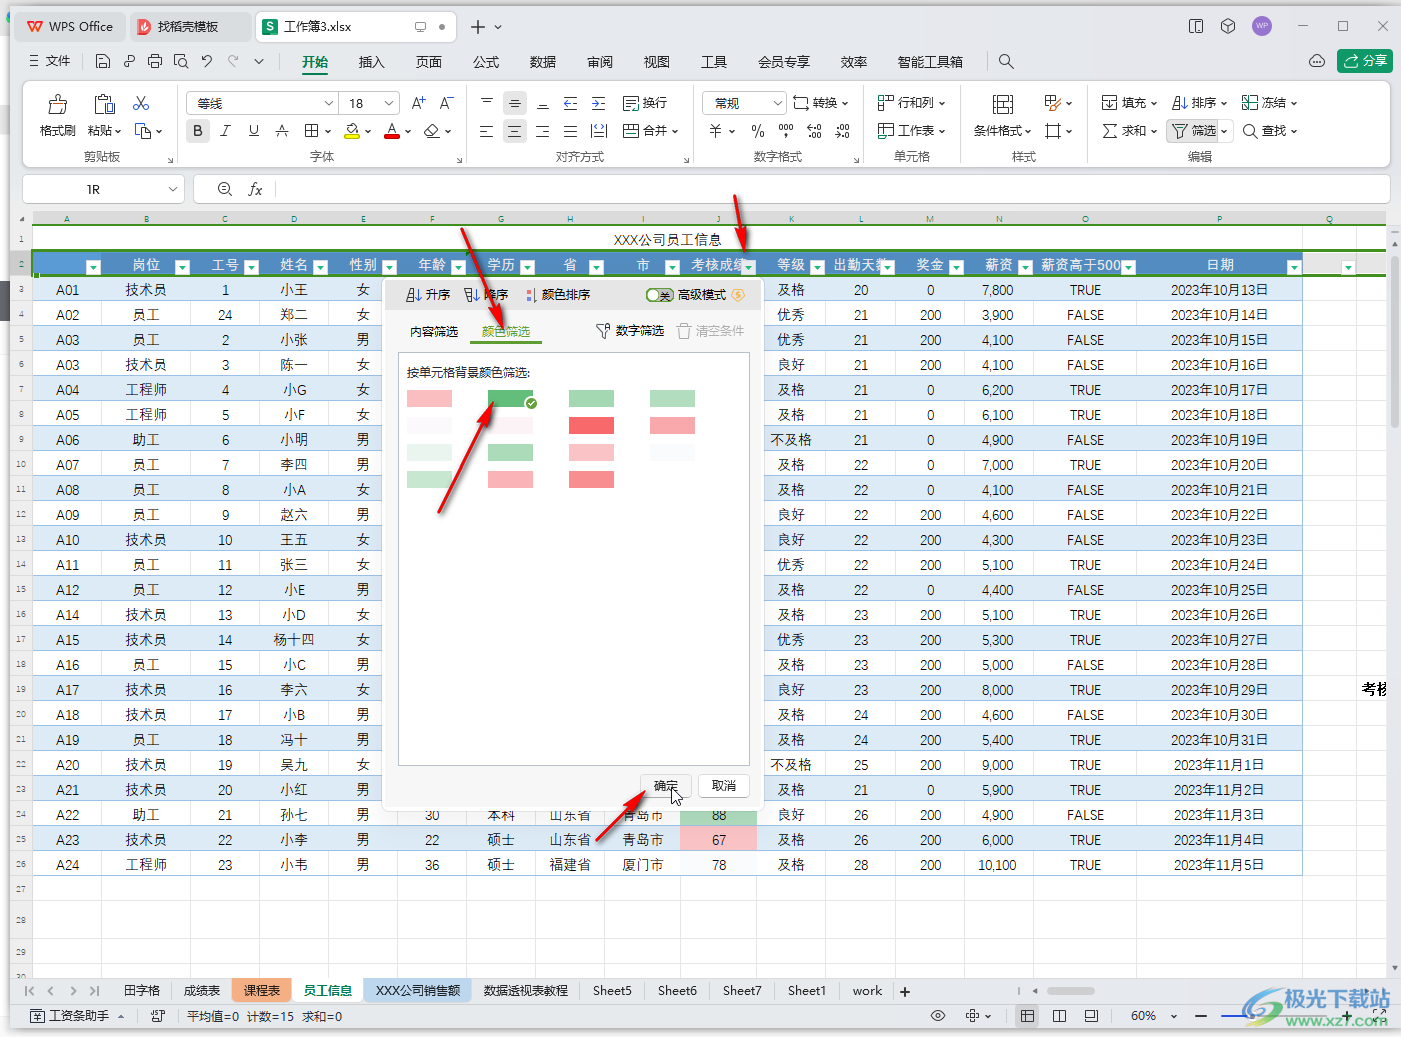Confirm filter with 确定 button
1401x1037 pixels.
(x=666, y=786)
